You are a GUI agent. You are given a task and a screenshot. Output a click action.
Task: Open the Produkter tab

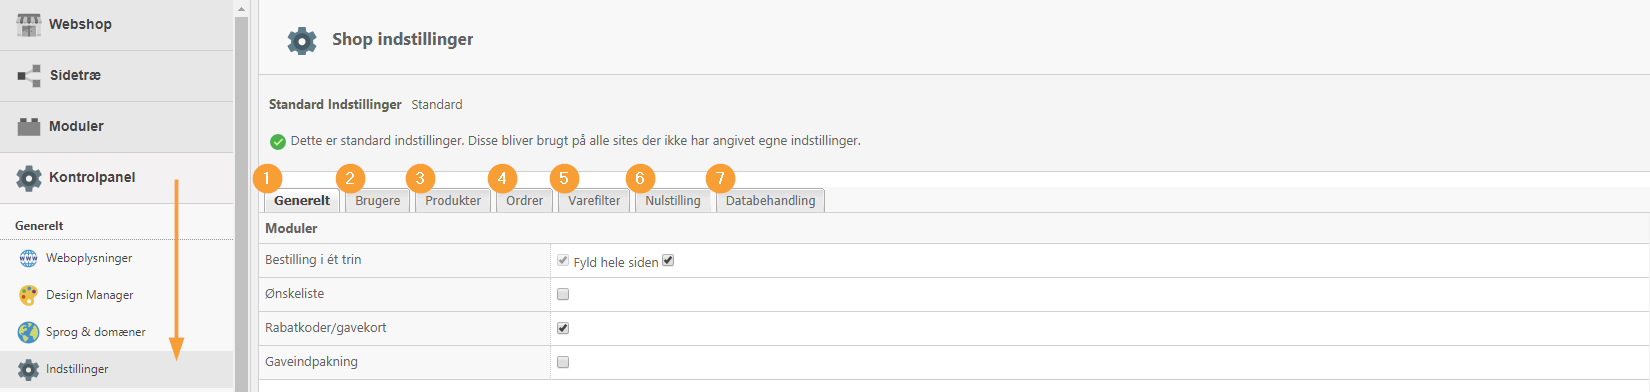click(453, 200)
